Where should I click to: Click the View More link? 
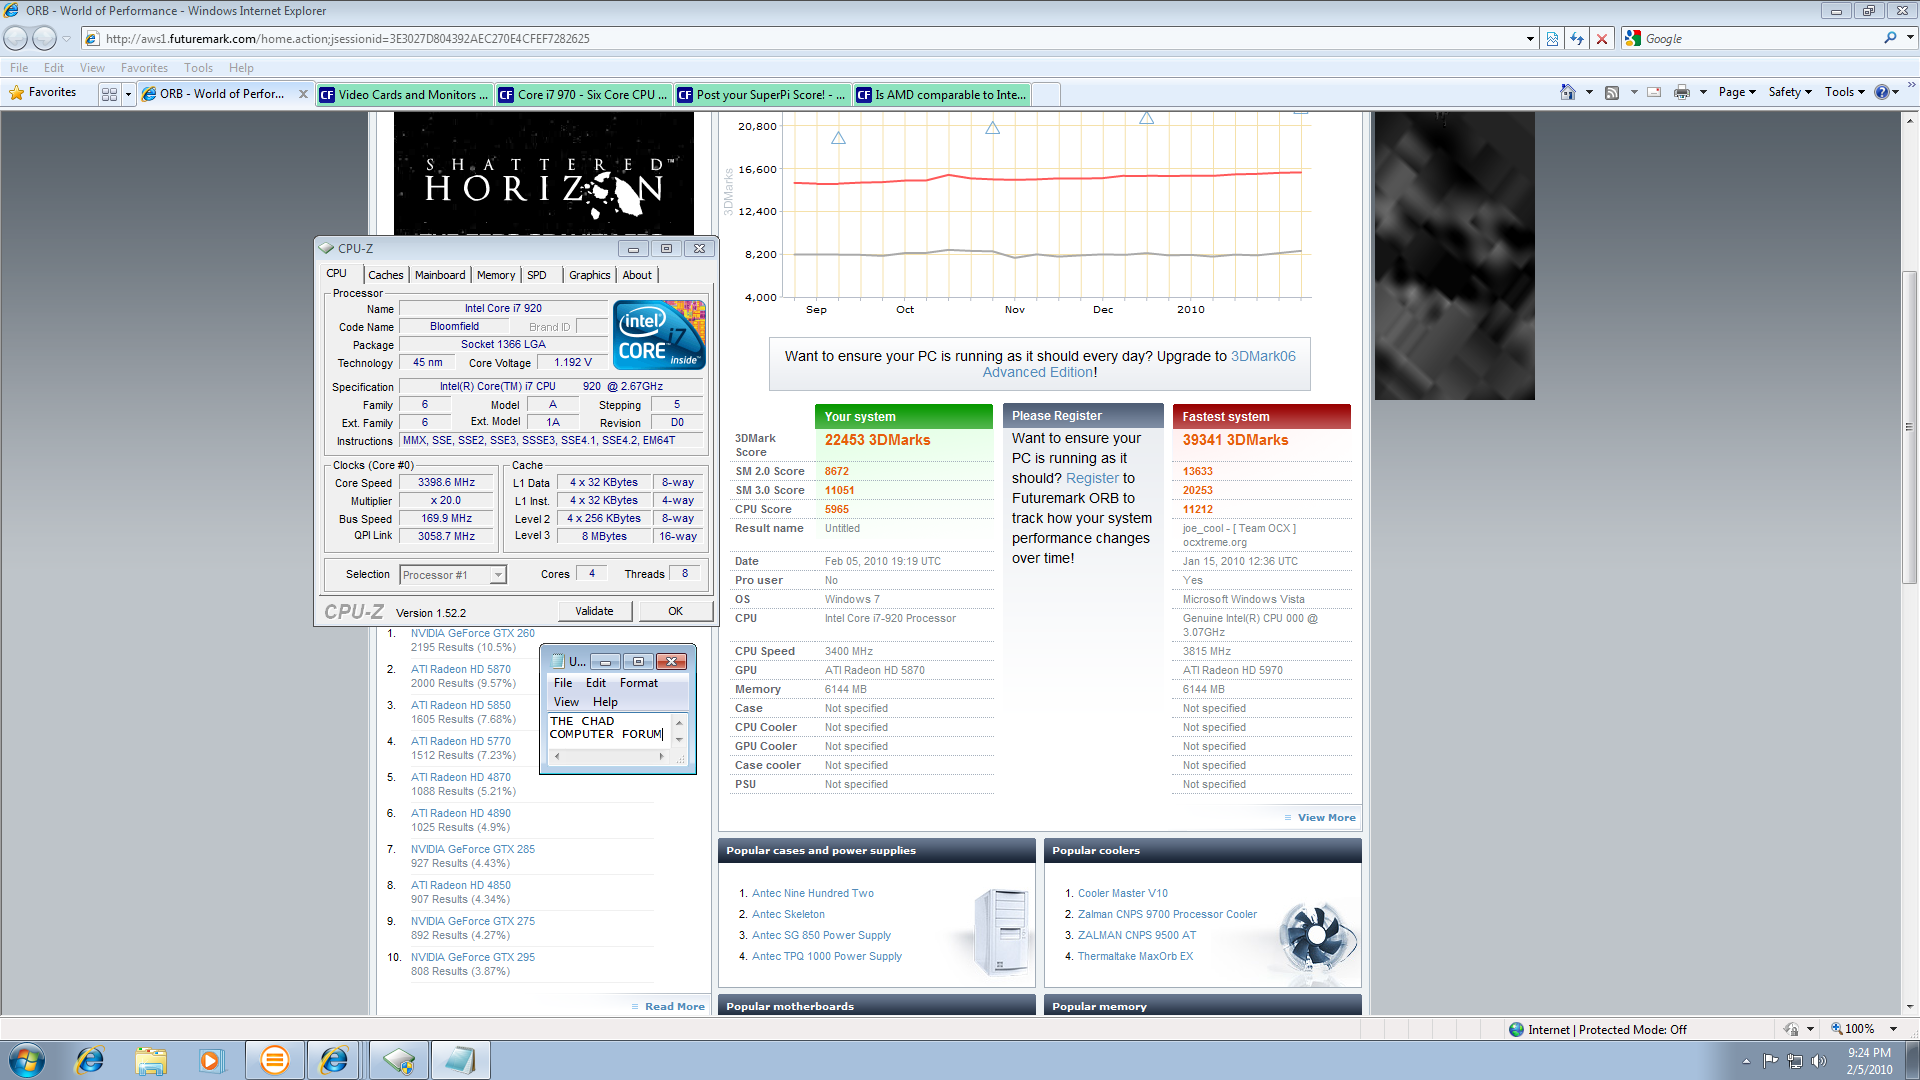click(1326, 818)
